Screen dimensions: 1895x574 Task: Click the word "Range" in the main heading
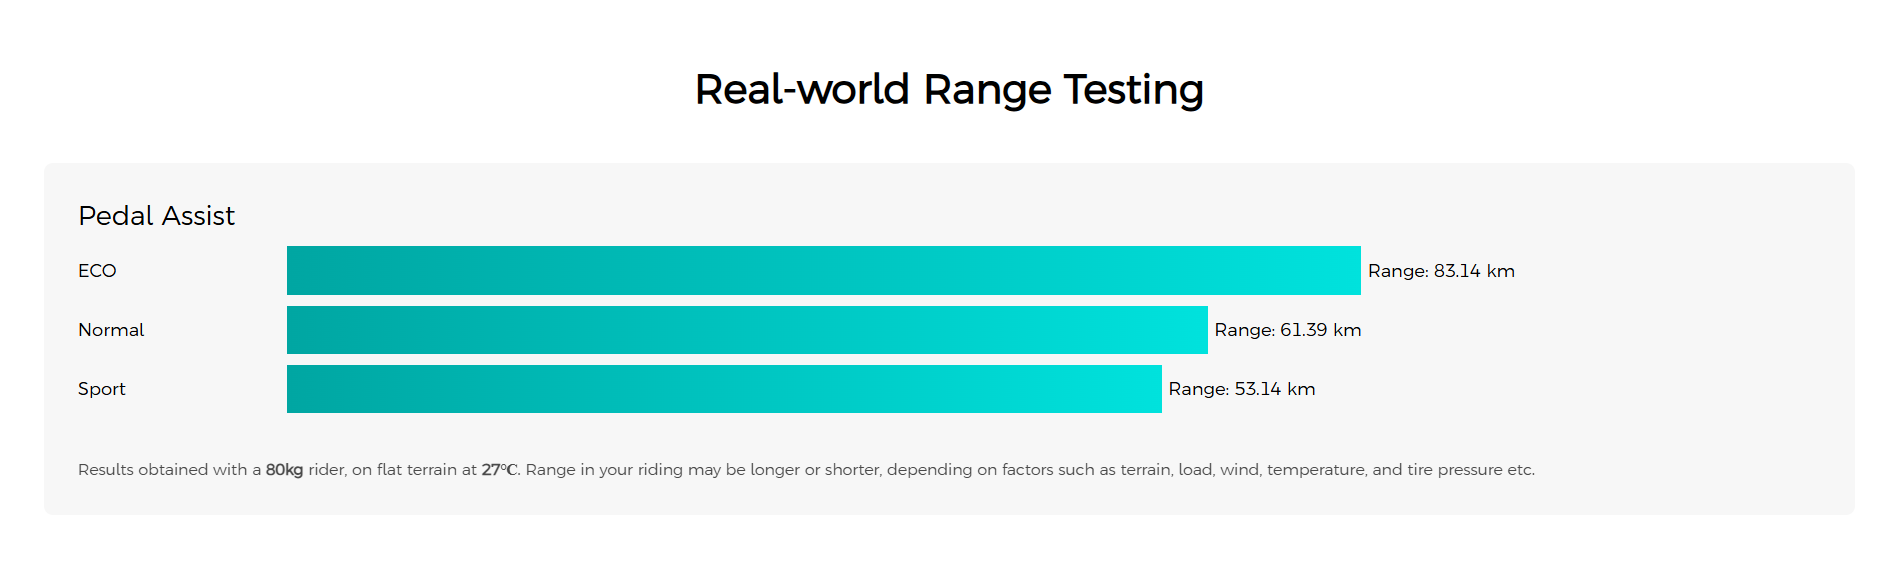pos(987,90)
